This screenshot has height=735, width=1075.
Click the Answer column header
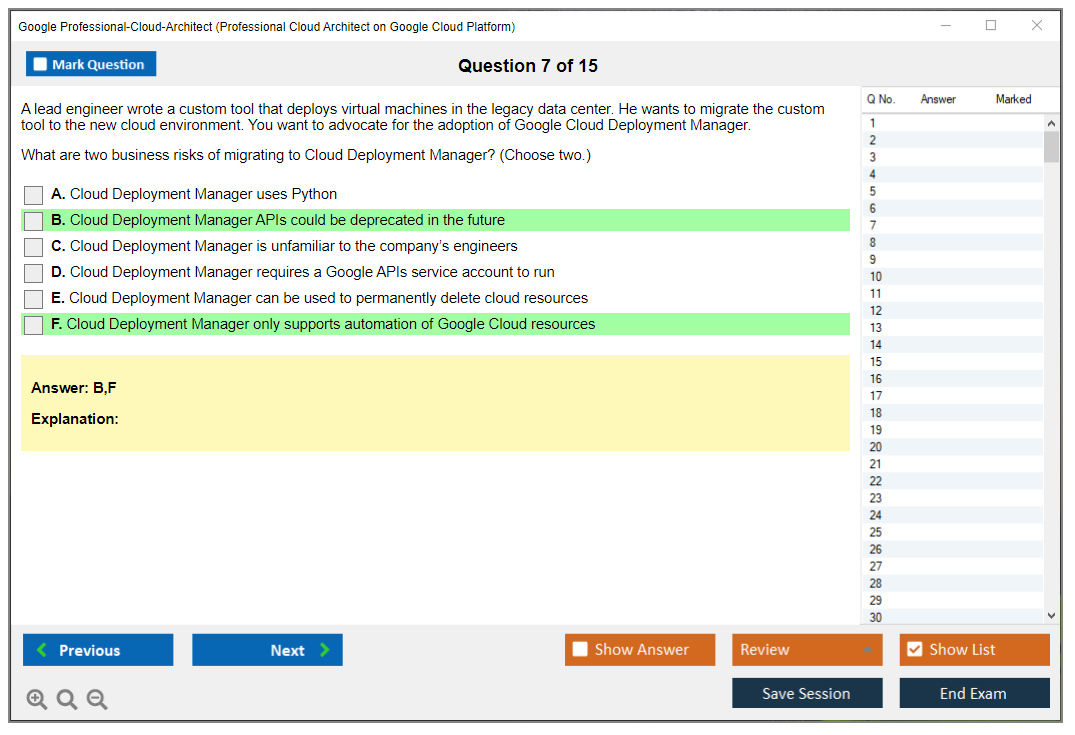(938, 99)
